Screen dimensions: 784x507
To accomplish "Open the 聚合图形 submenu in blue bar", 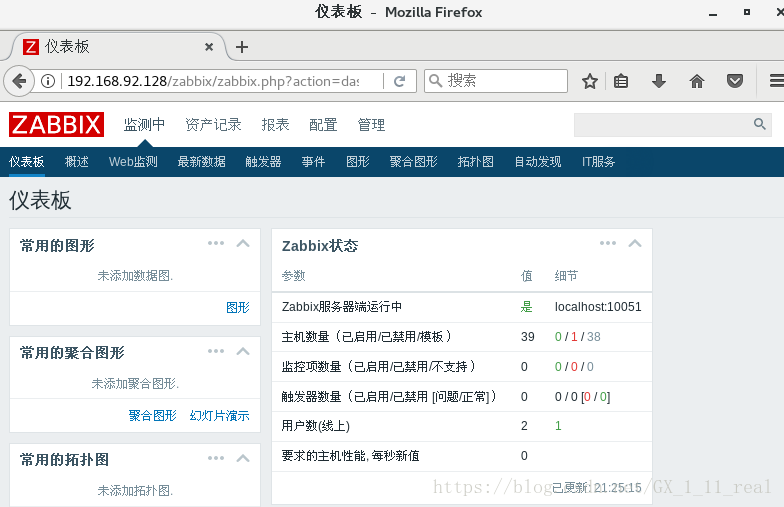I will coord(414,162).
